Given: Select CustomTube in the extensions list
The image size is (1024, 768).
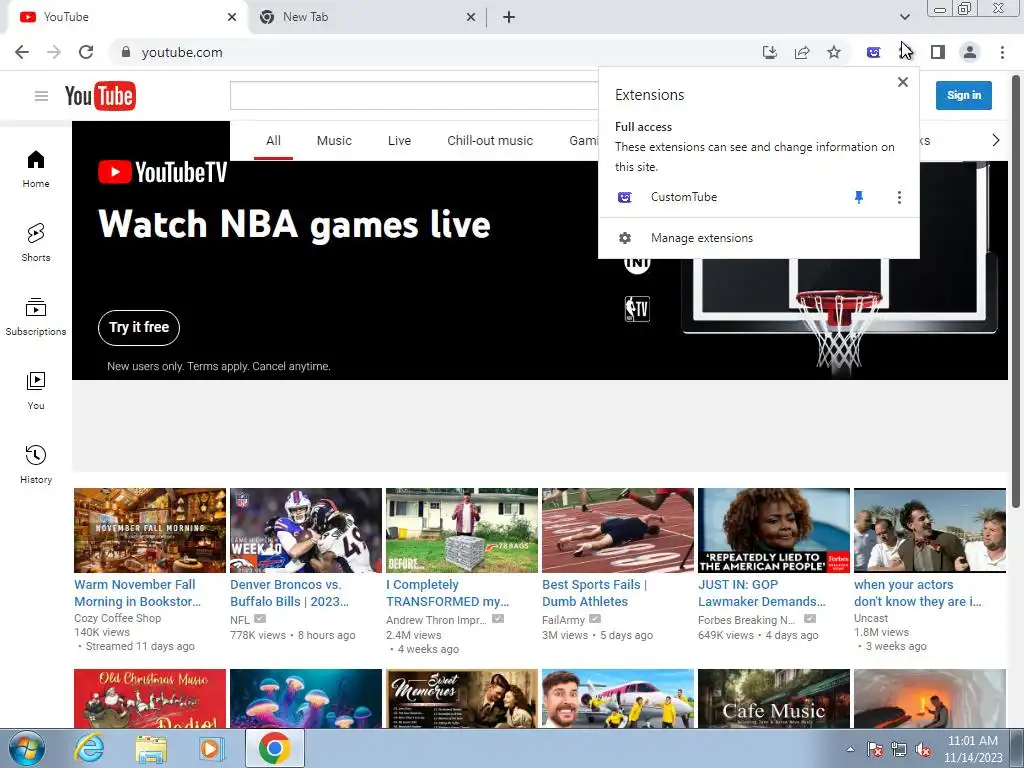Looking at the screenshot, I should pyautogui.click(x=683, y=197).
